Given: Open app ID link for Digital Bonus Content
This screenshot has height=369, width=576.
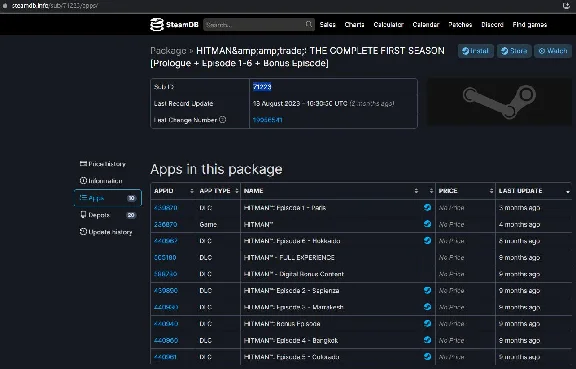Looking at the screenshot, I should click(166, 274).
